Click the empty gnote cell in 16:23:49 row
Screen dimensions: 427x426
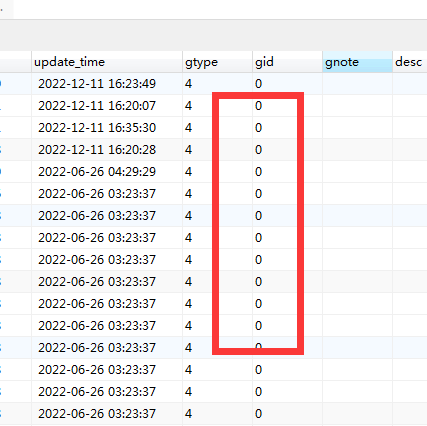pyautogui.click(x=357, y=84)
